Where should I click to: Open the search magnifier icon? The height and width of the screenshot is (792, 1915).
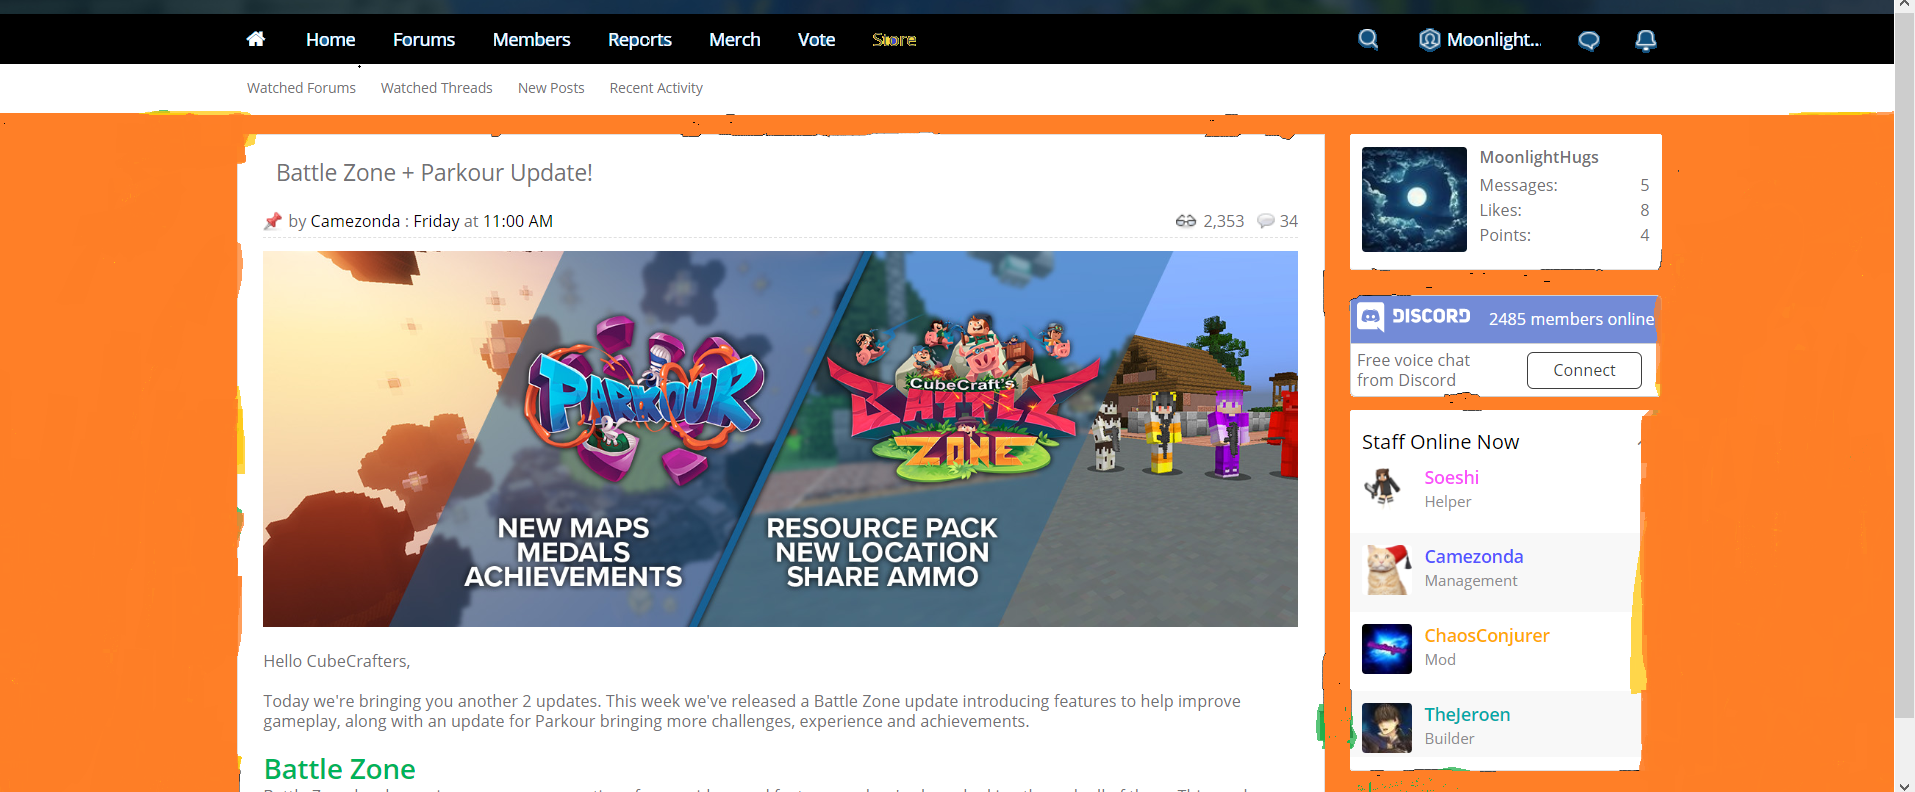click(x=1368, y=40)
